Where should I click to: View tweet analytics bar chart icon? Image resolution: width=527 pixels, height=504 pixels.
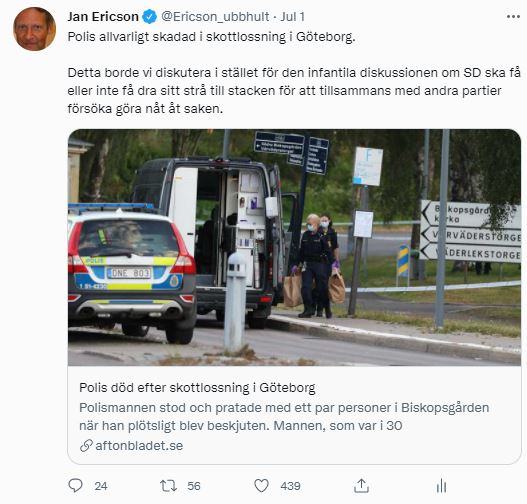click(441, 486)
